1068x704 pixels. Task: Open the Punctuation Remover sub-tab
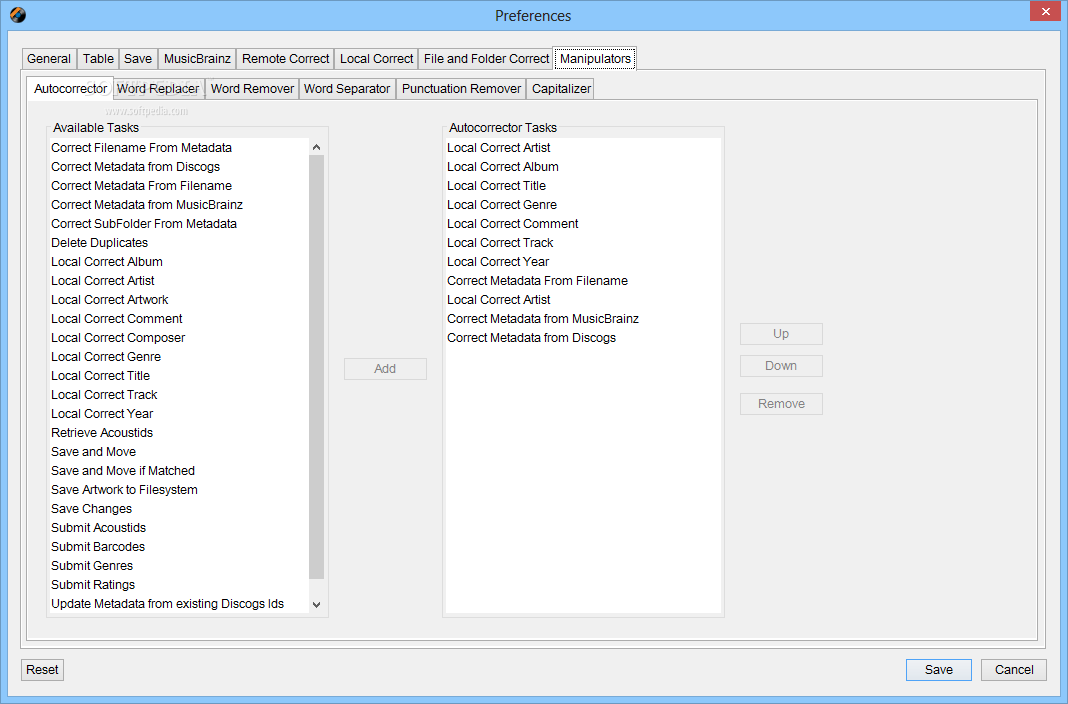point(461,89)
